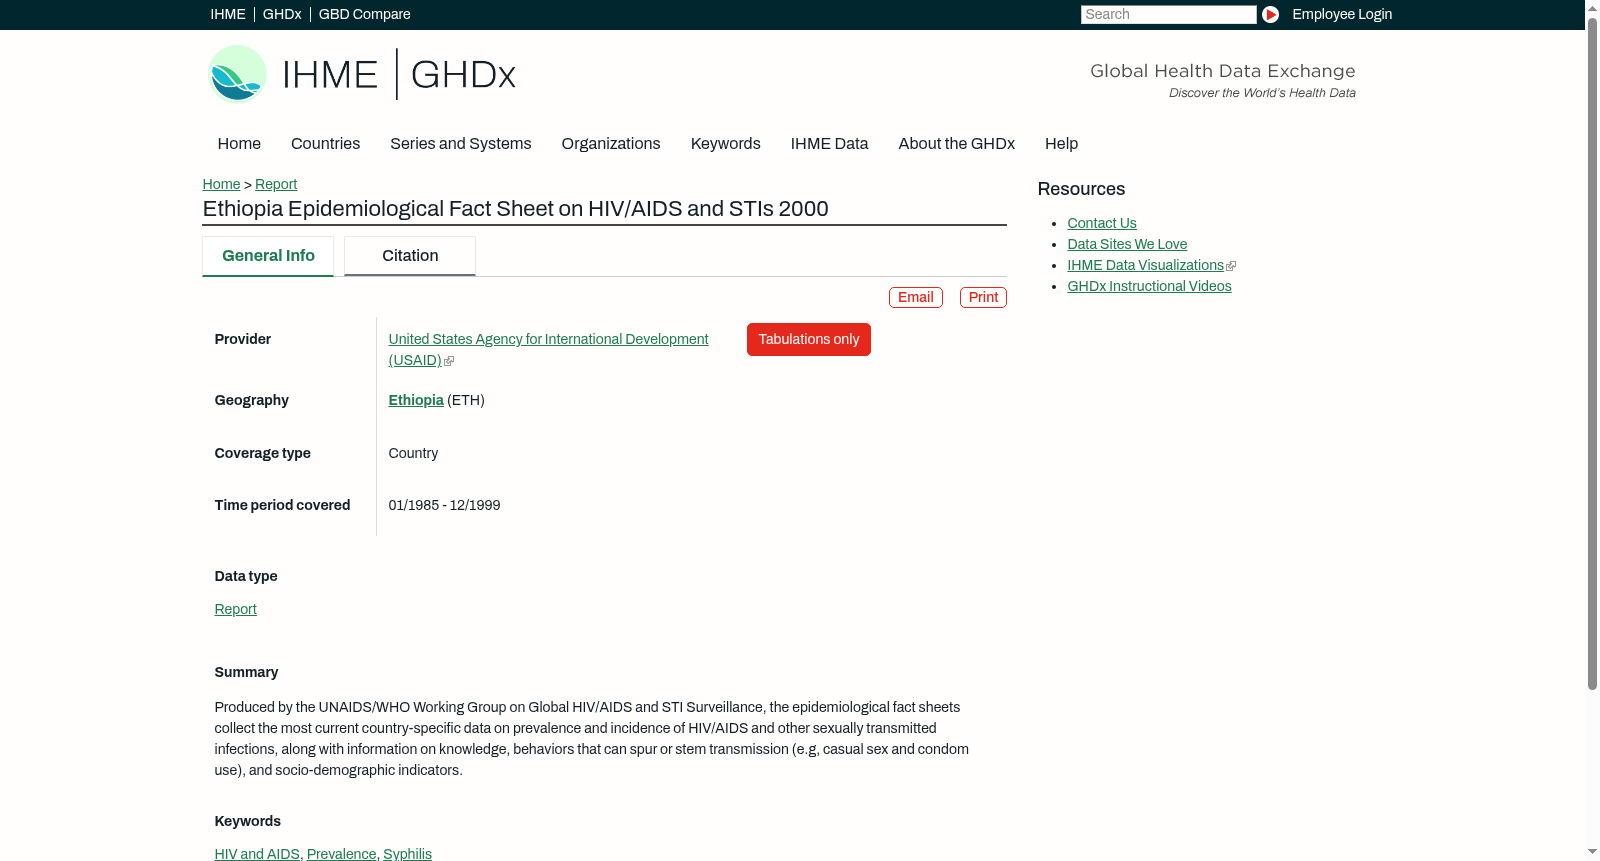Focus the Search input field

(x=1168, y=14)
